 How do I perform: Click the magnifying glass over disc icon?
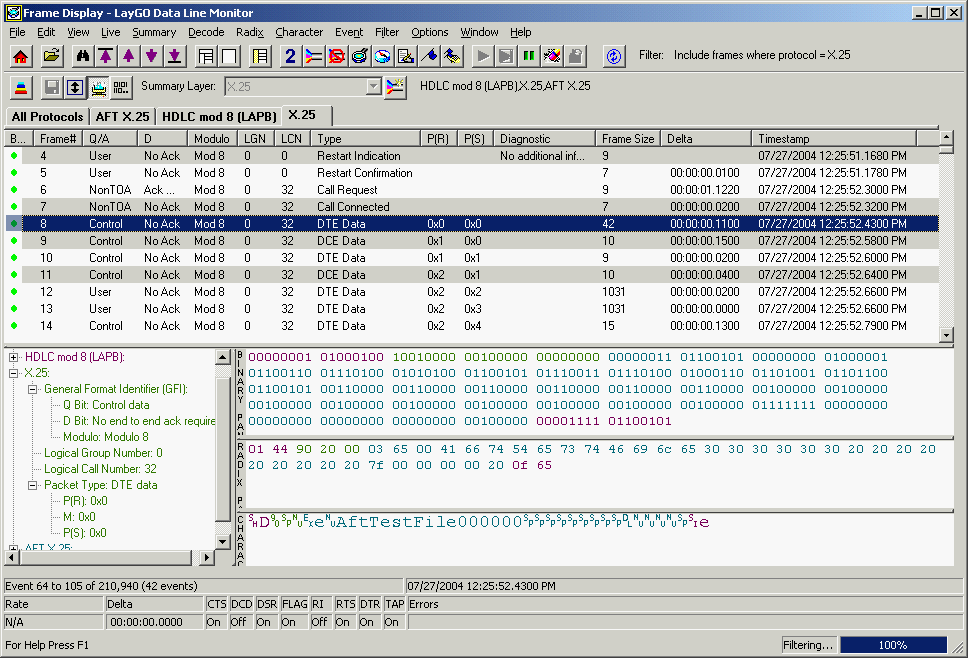[x=359, y=56]
